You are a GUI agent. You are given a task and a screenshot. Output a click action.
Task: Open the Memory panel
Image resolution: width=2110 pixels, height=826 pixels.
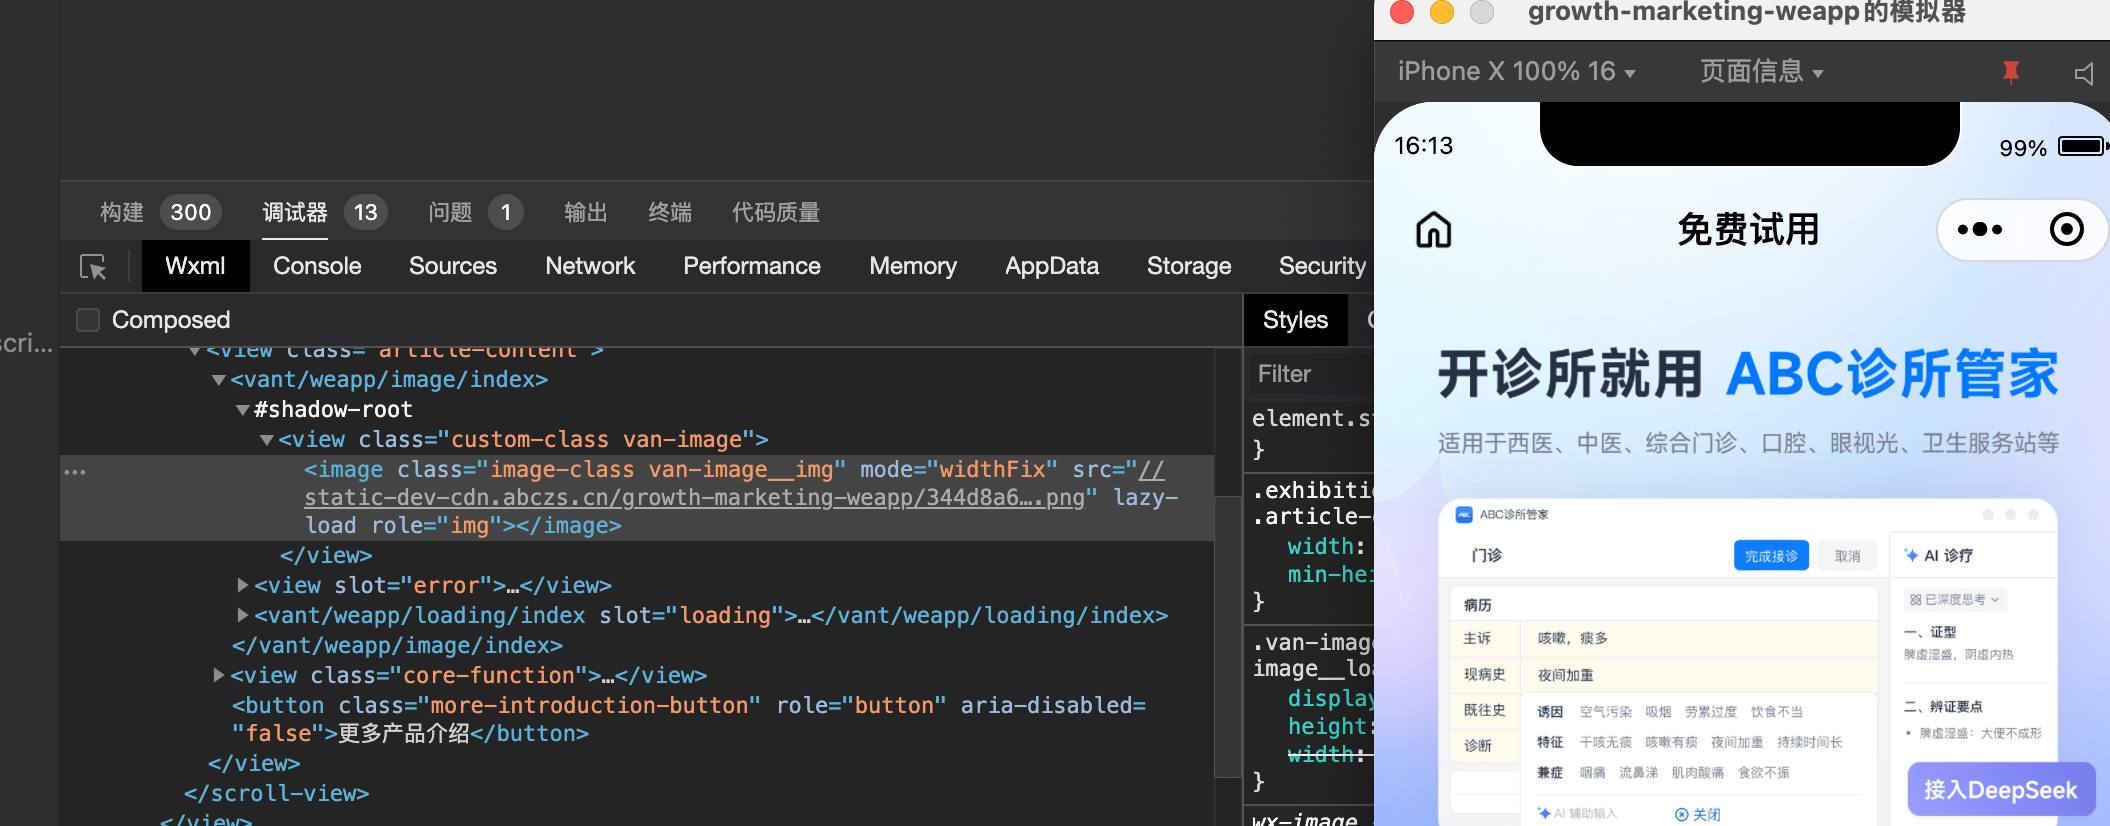click(913, 266)
